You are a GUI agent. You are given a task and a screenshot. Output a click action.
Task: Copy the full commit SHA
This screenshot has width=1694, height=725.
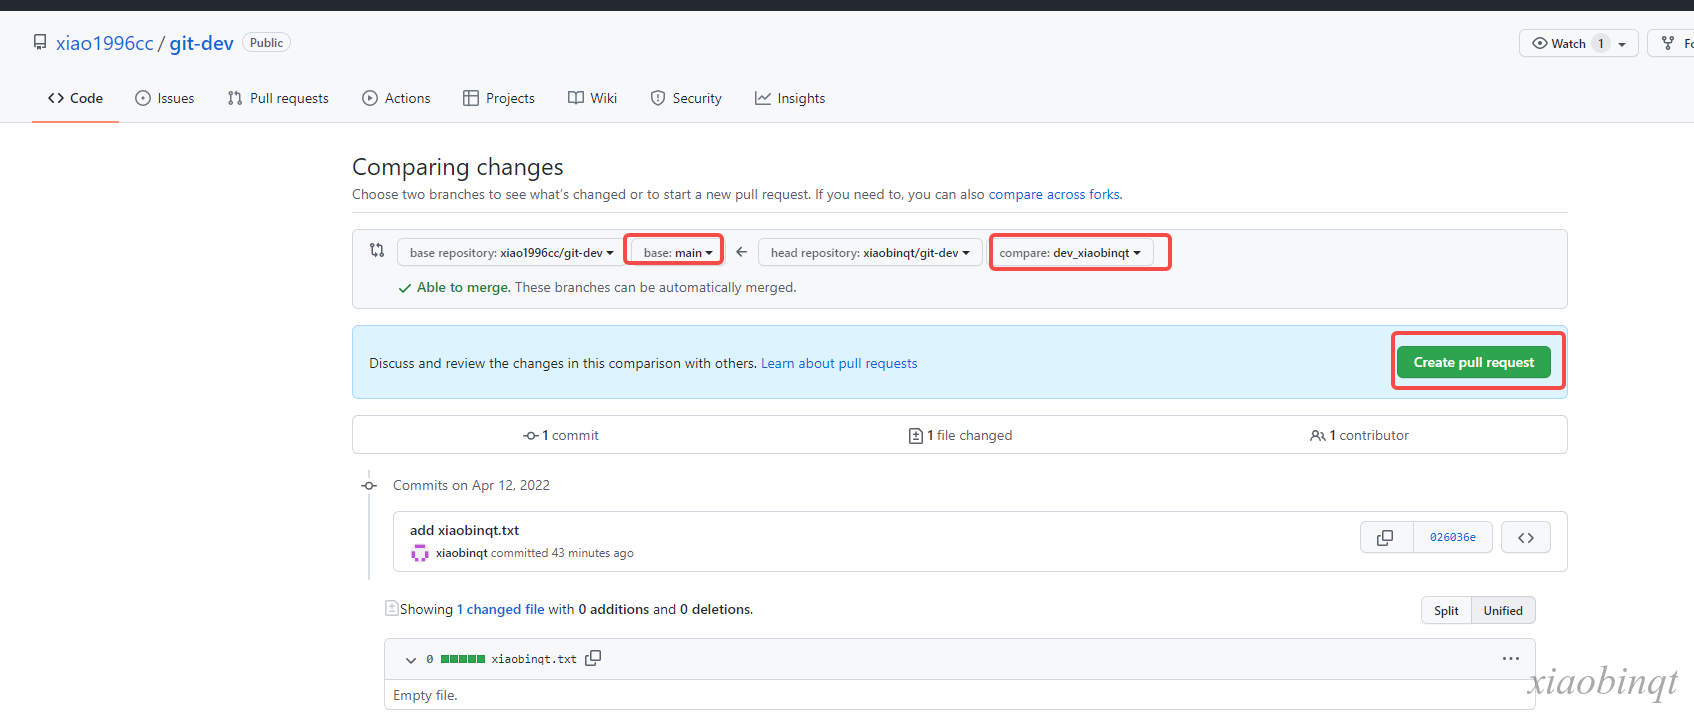1385,537
